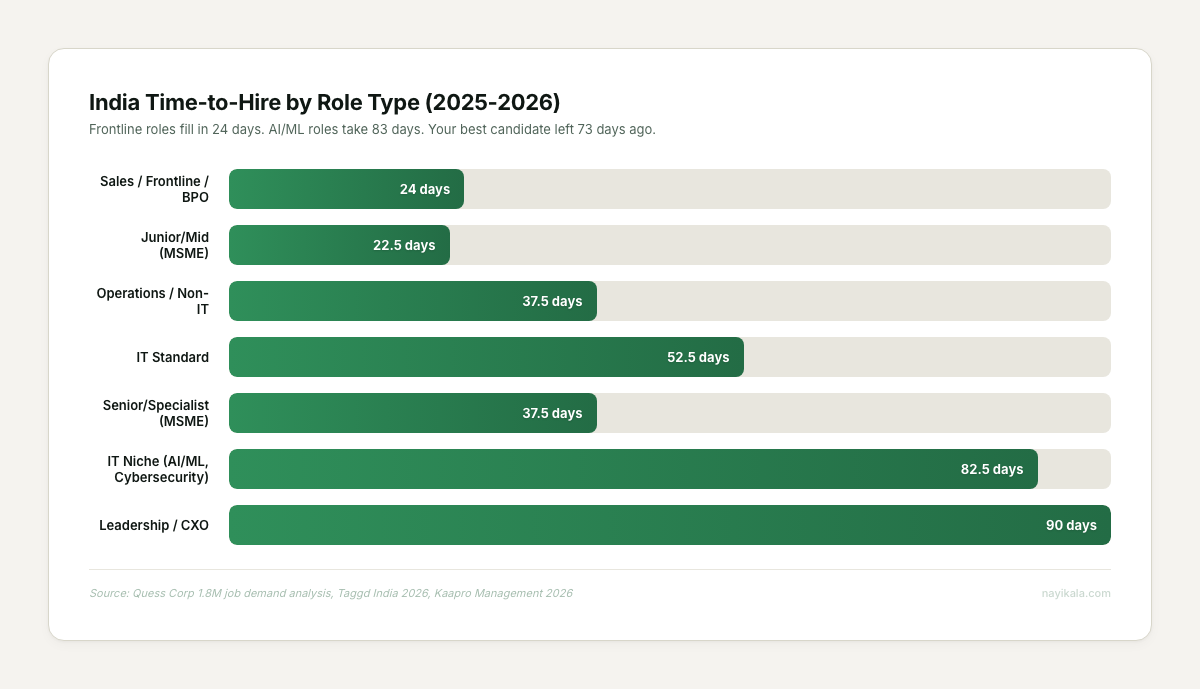
Task: Click the '82.5 days' bar value
Action: point(991,469)
